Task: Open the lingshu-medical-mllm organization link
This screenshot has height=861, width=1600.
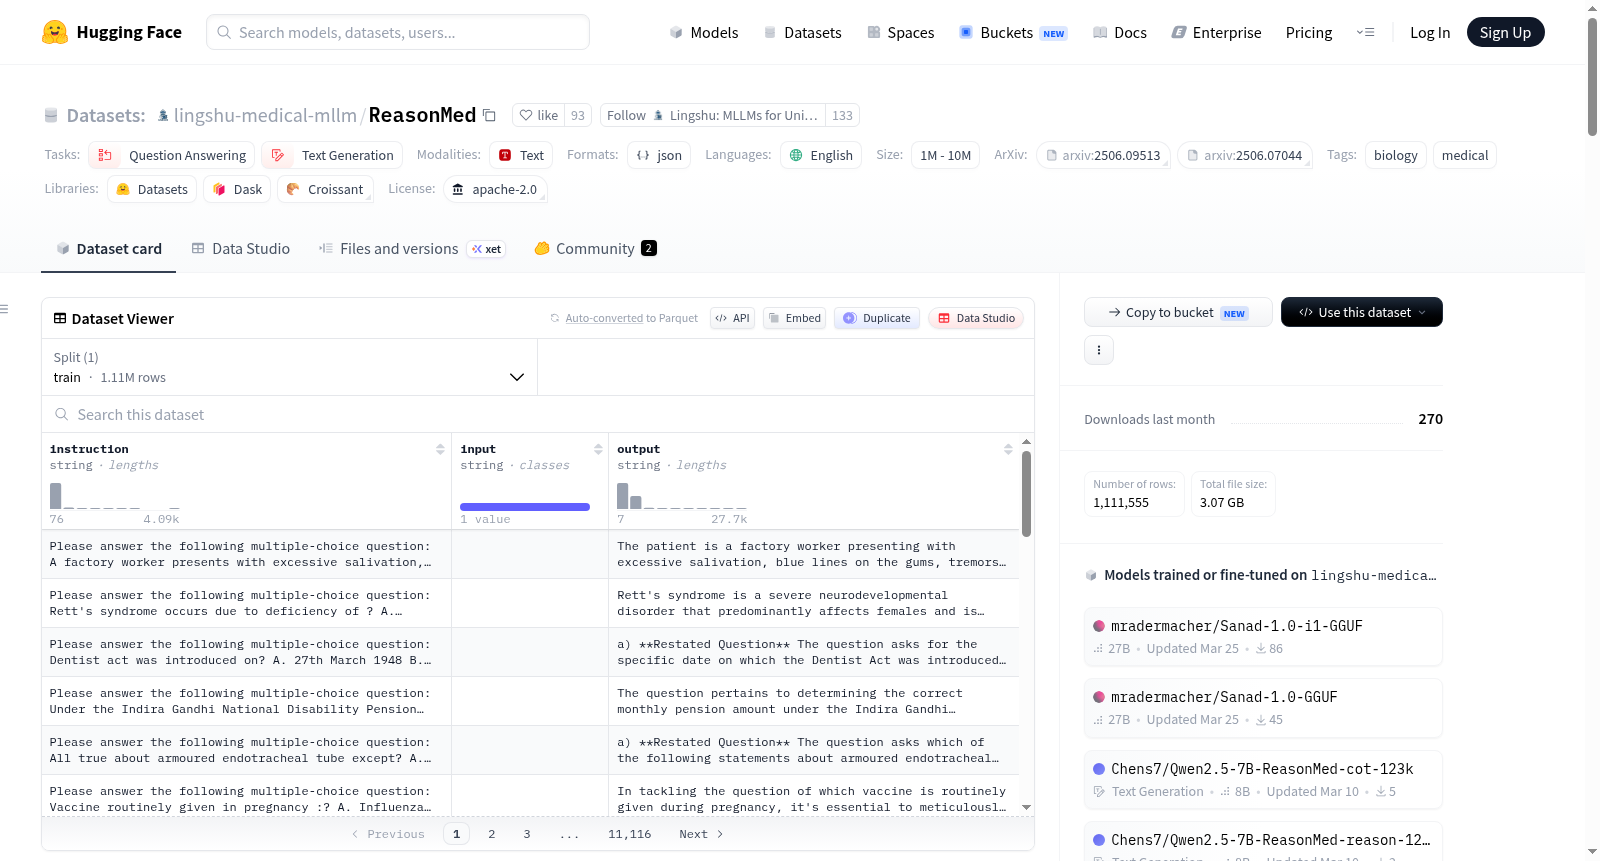Action: pyautogui.click(x=265, y=115)
